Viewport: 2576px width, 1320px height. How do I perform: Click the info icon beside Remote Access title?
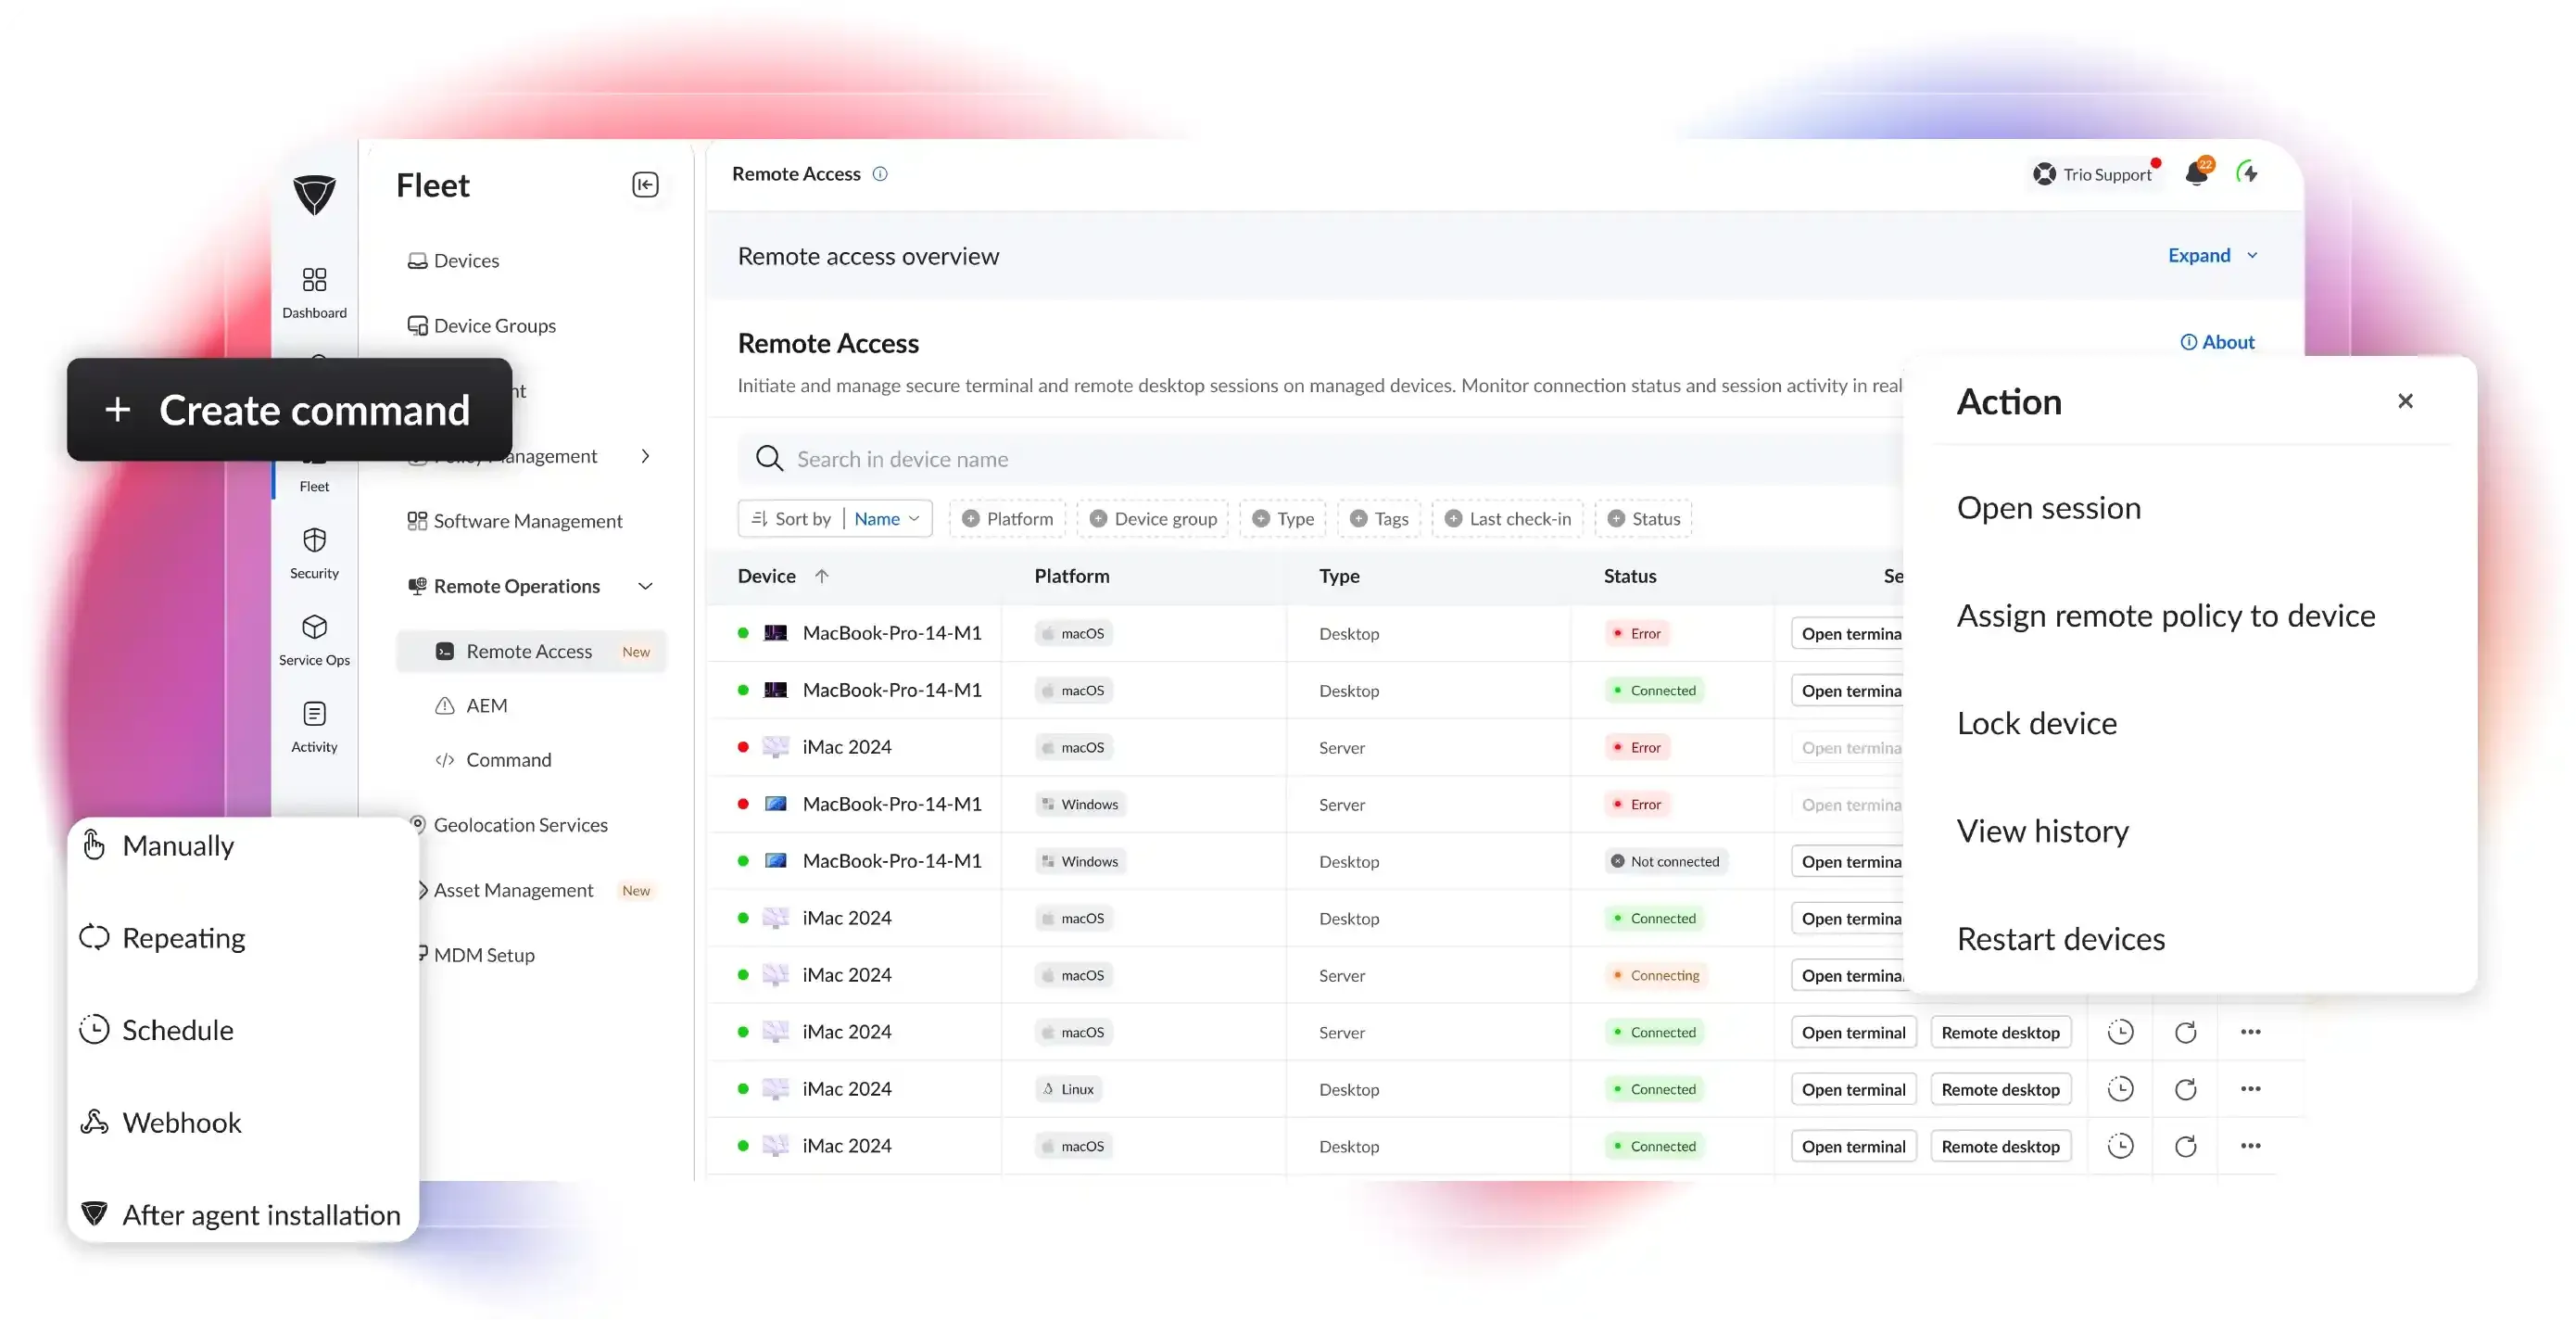880,174
